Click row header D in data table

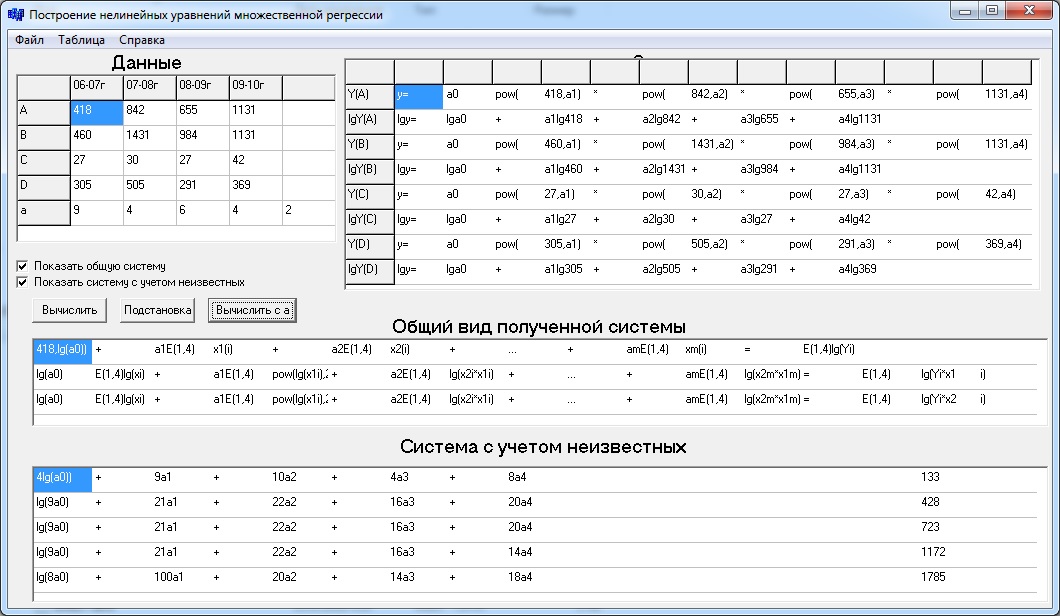44,188
